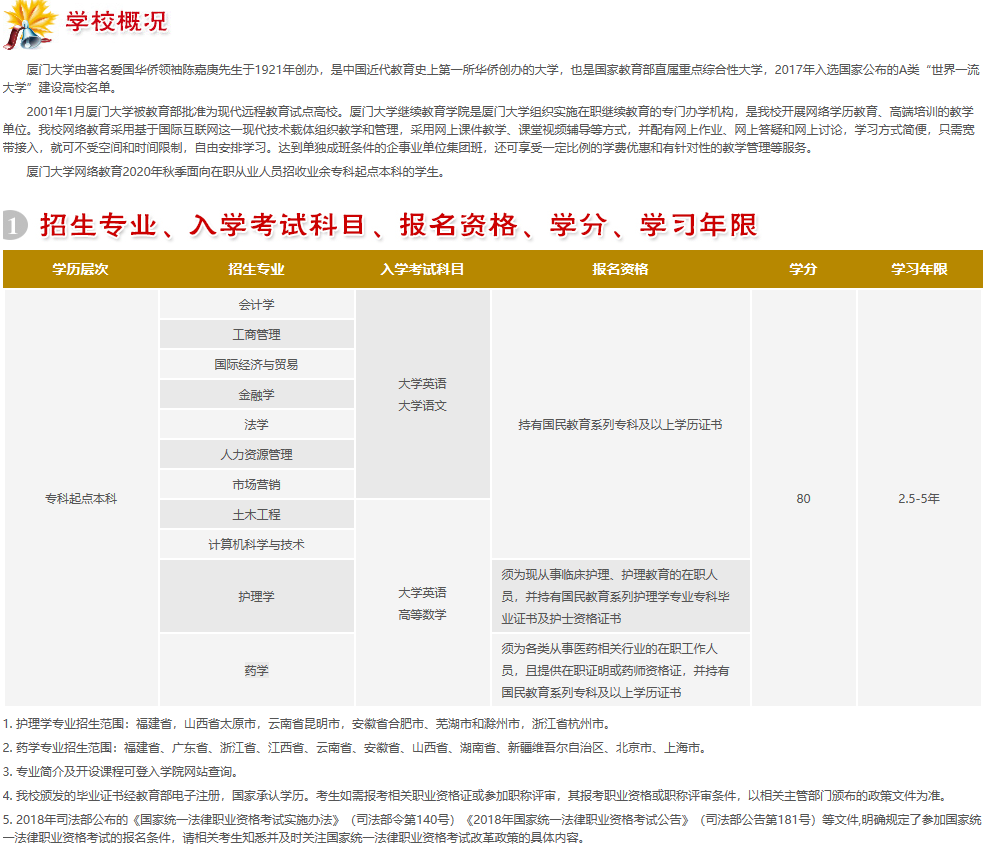Click the 学习年限 column header

(919, 269)
